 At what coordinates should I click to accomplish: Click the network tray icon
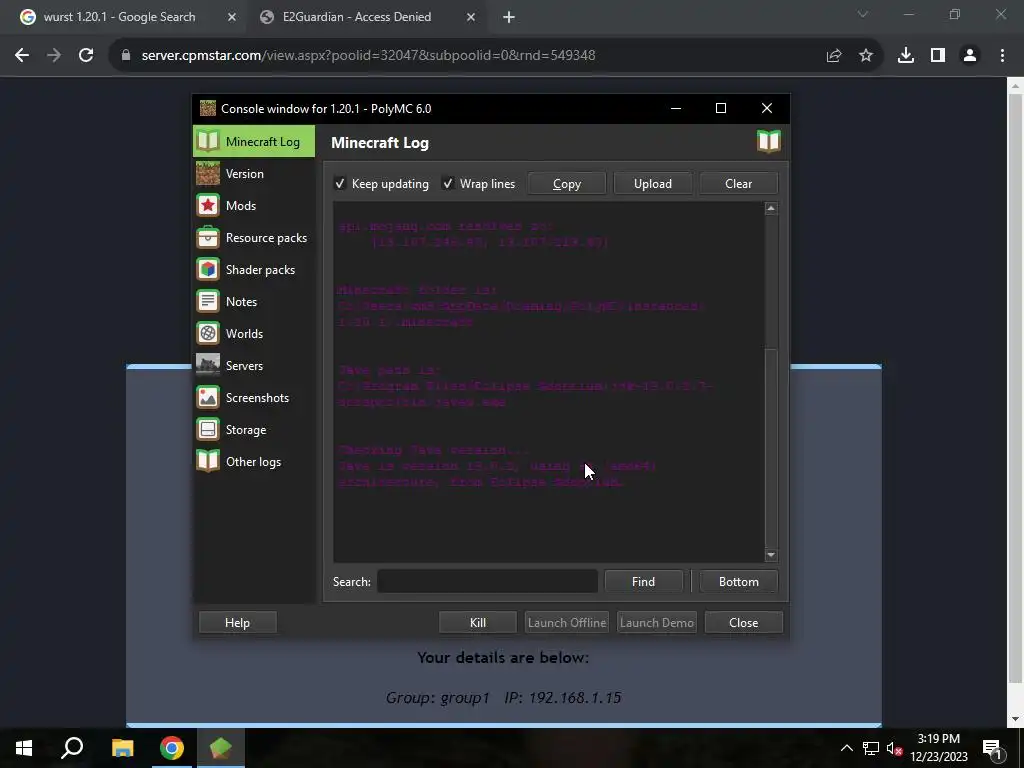(871, 748)
